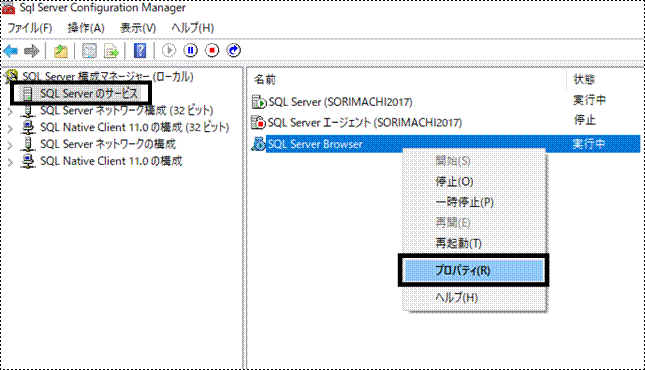This screenshot has width=645, height=370.
Task: Click the running SQL Server (SORIMACHI2017) service icon
Action: (x=259, y=102)
